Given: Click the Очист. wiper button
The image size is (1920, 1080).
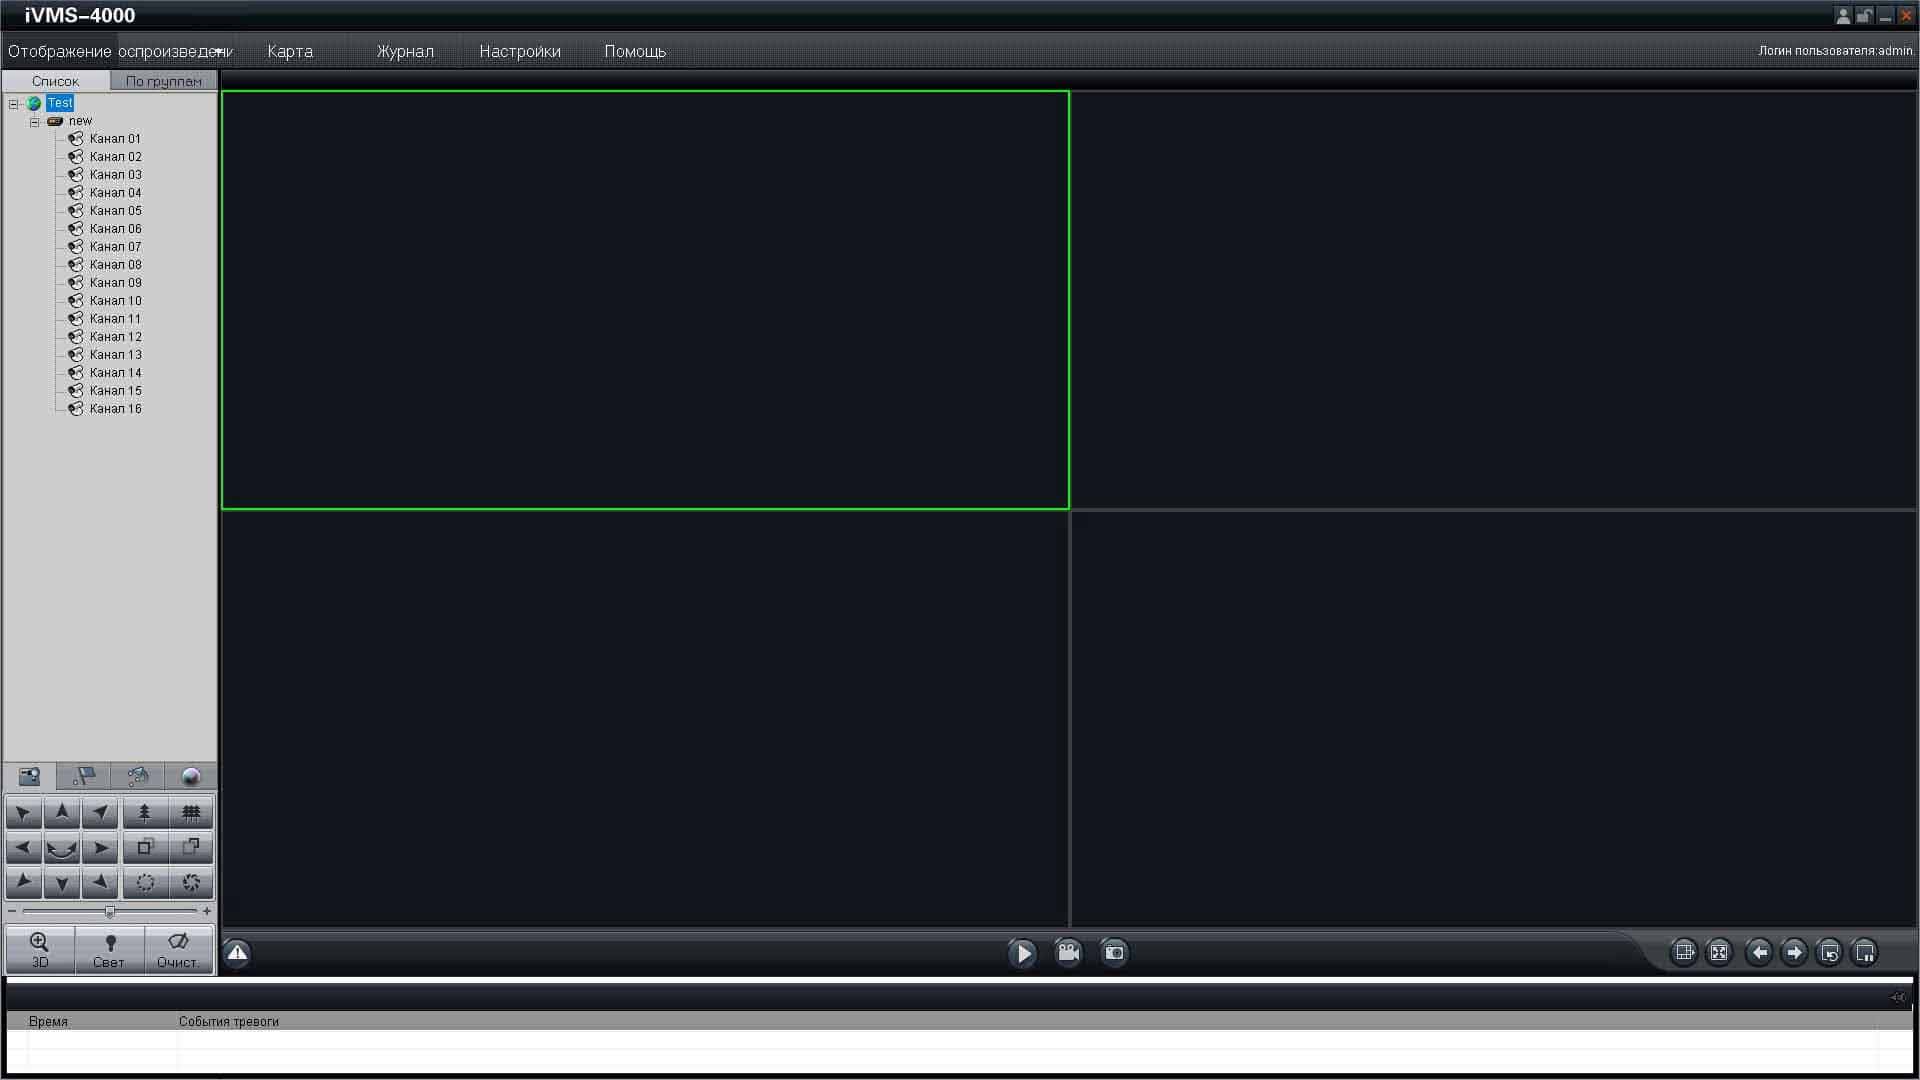Looking at the screenshot, I should 177,950.
